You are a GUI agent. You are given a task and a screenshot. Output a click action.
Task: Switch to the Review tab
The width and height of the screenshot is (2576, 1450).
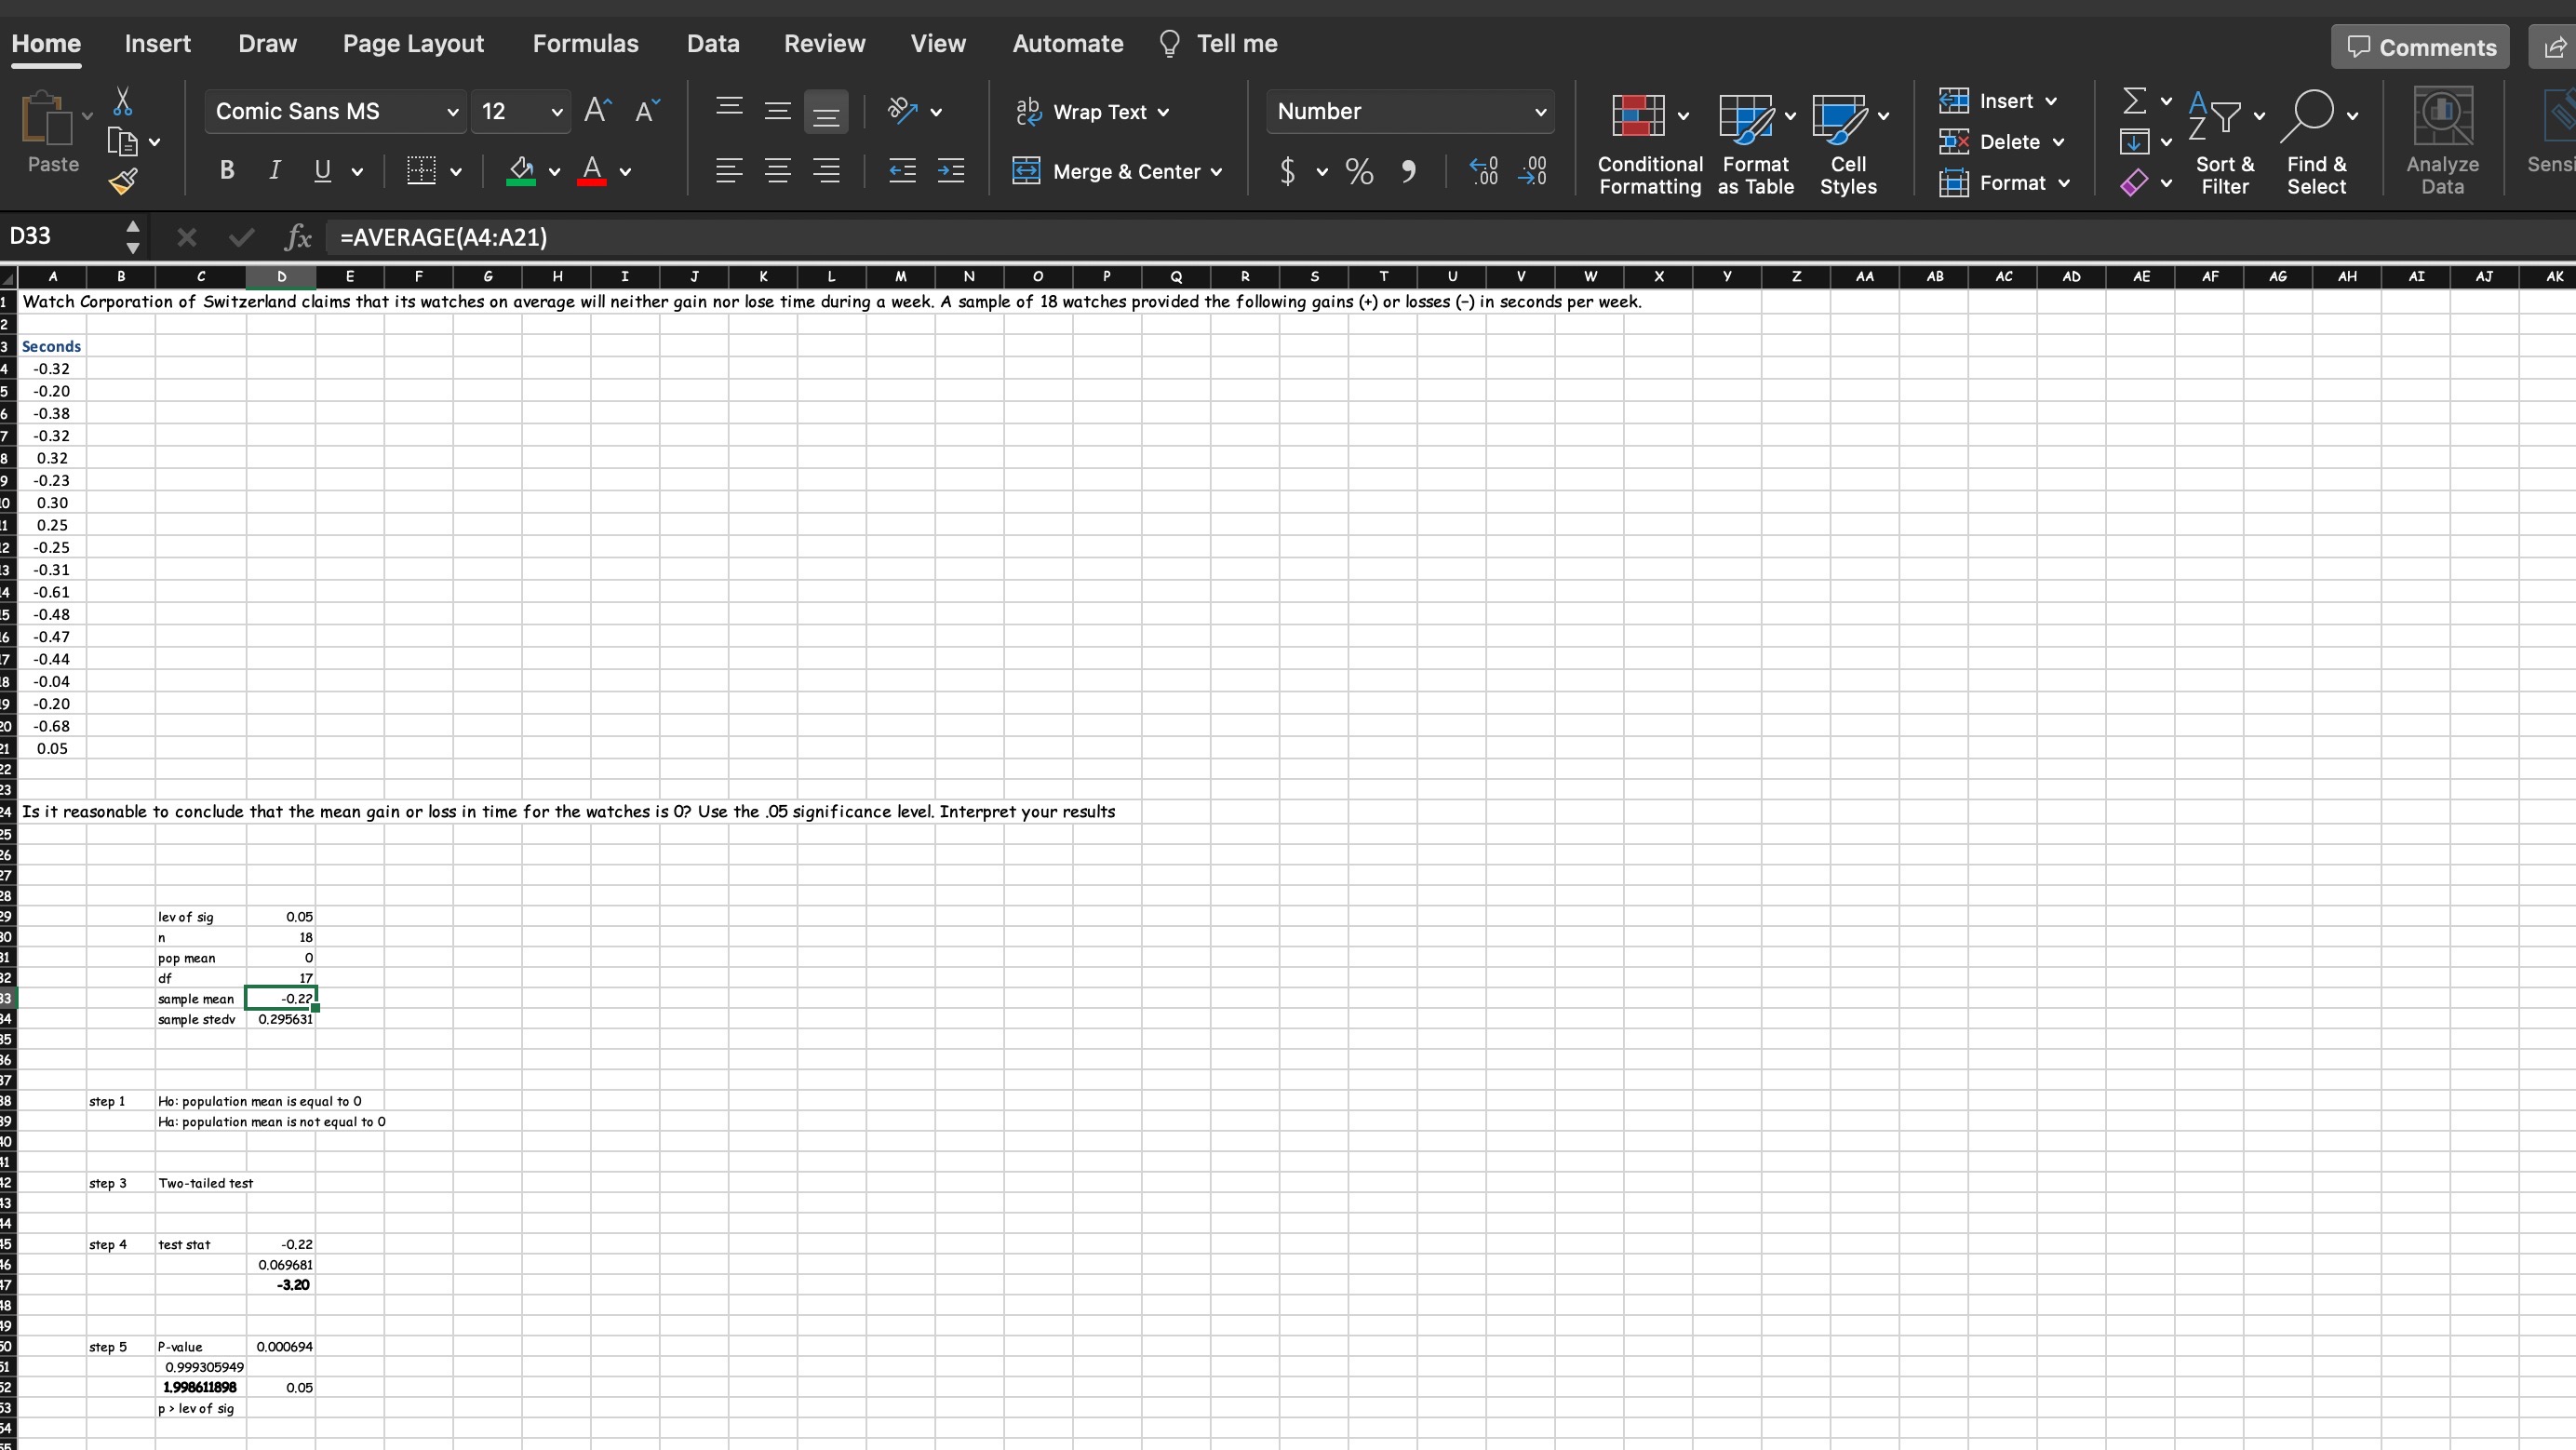point(824,43)
